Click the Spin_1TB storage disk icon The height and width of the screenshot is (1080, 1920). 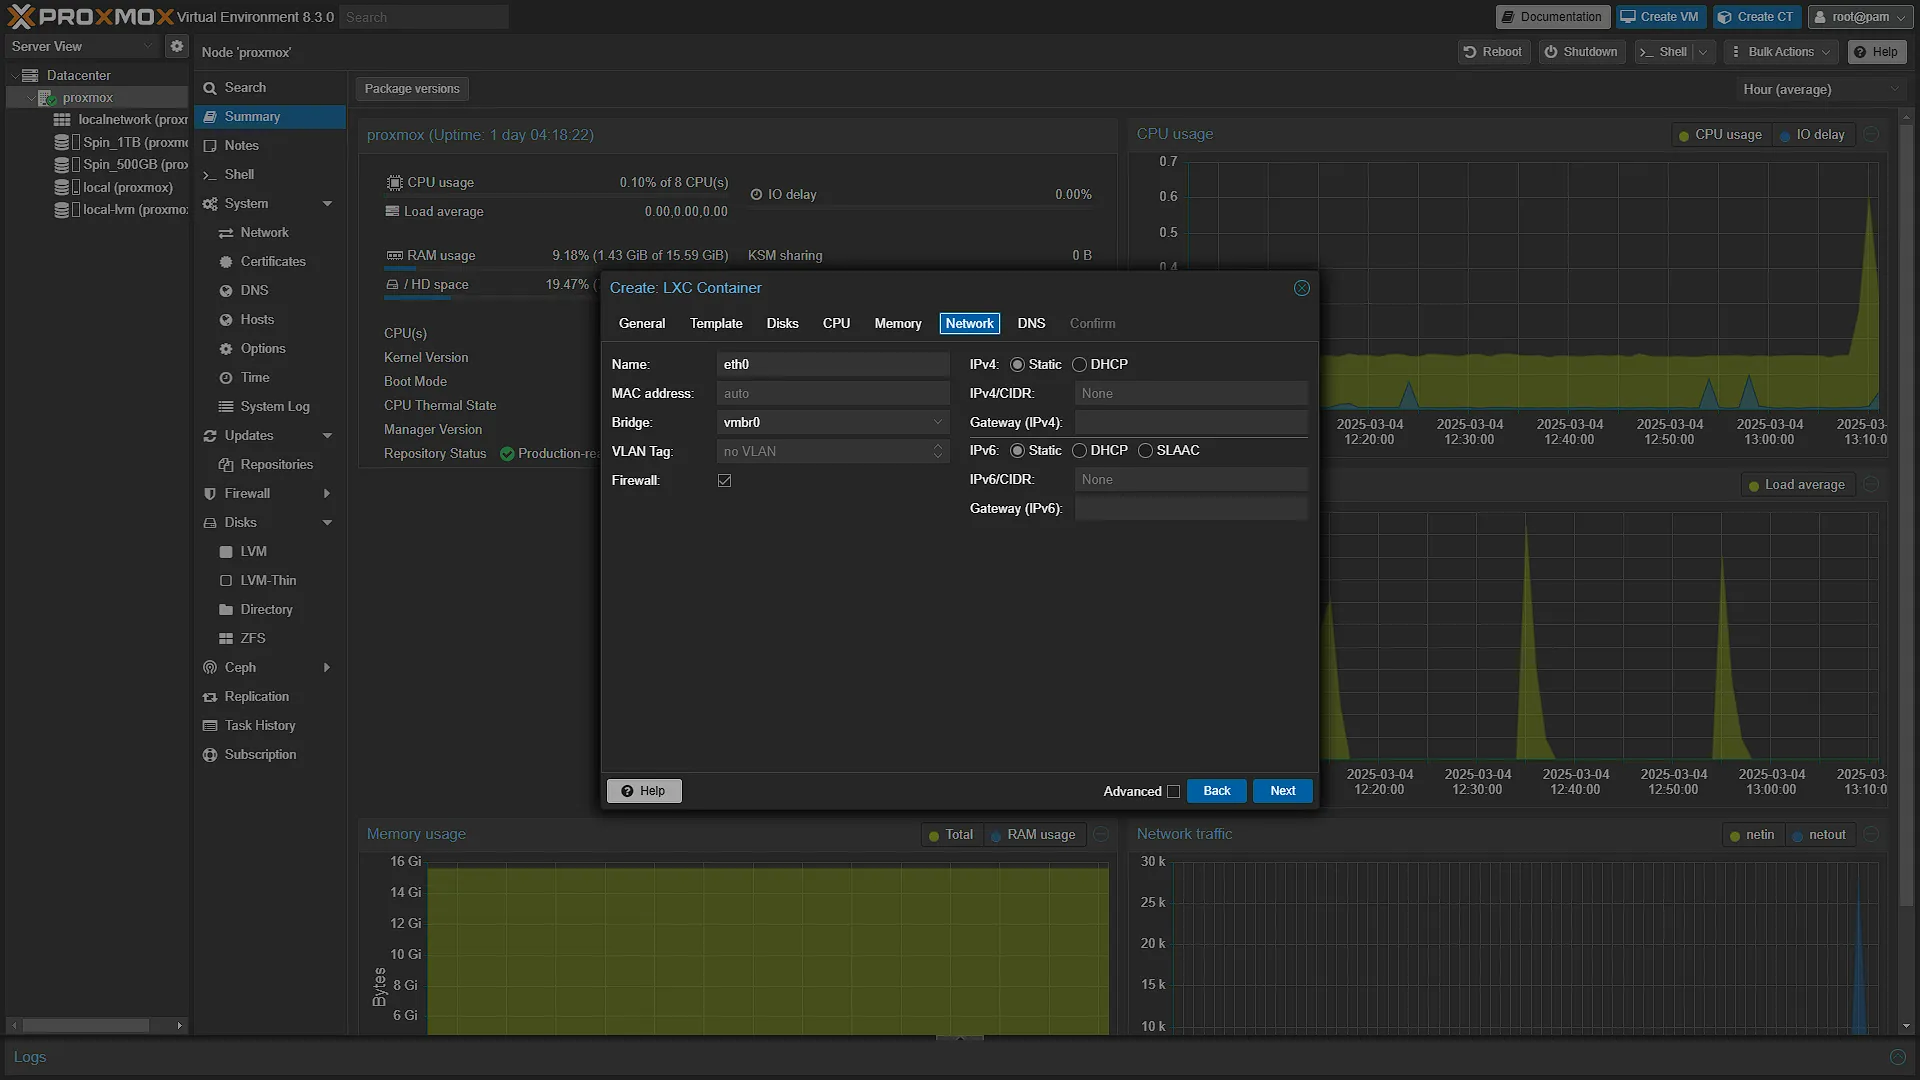tap(62, 142)
